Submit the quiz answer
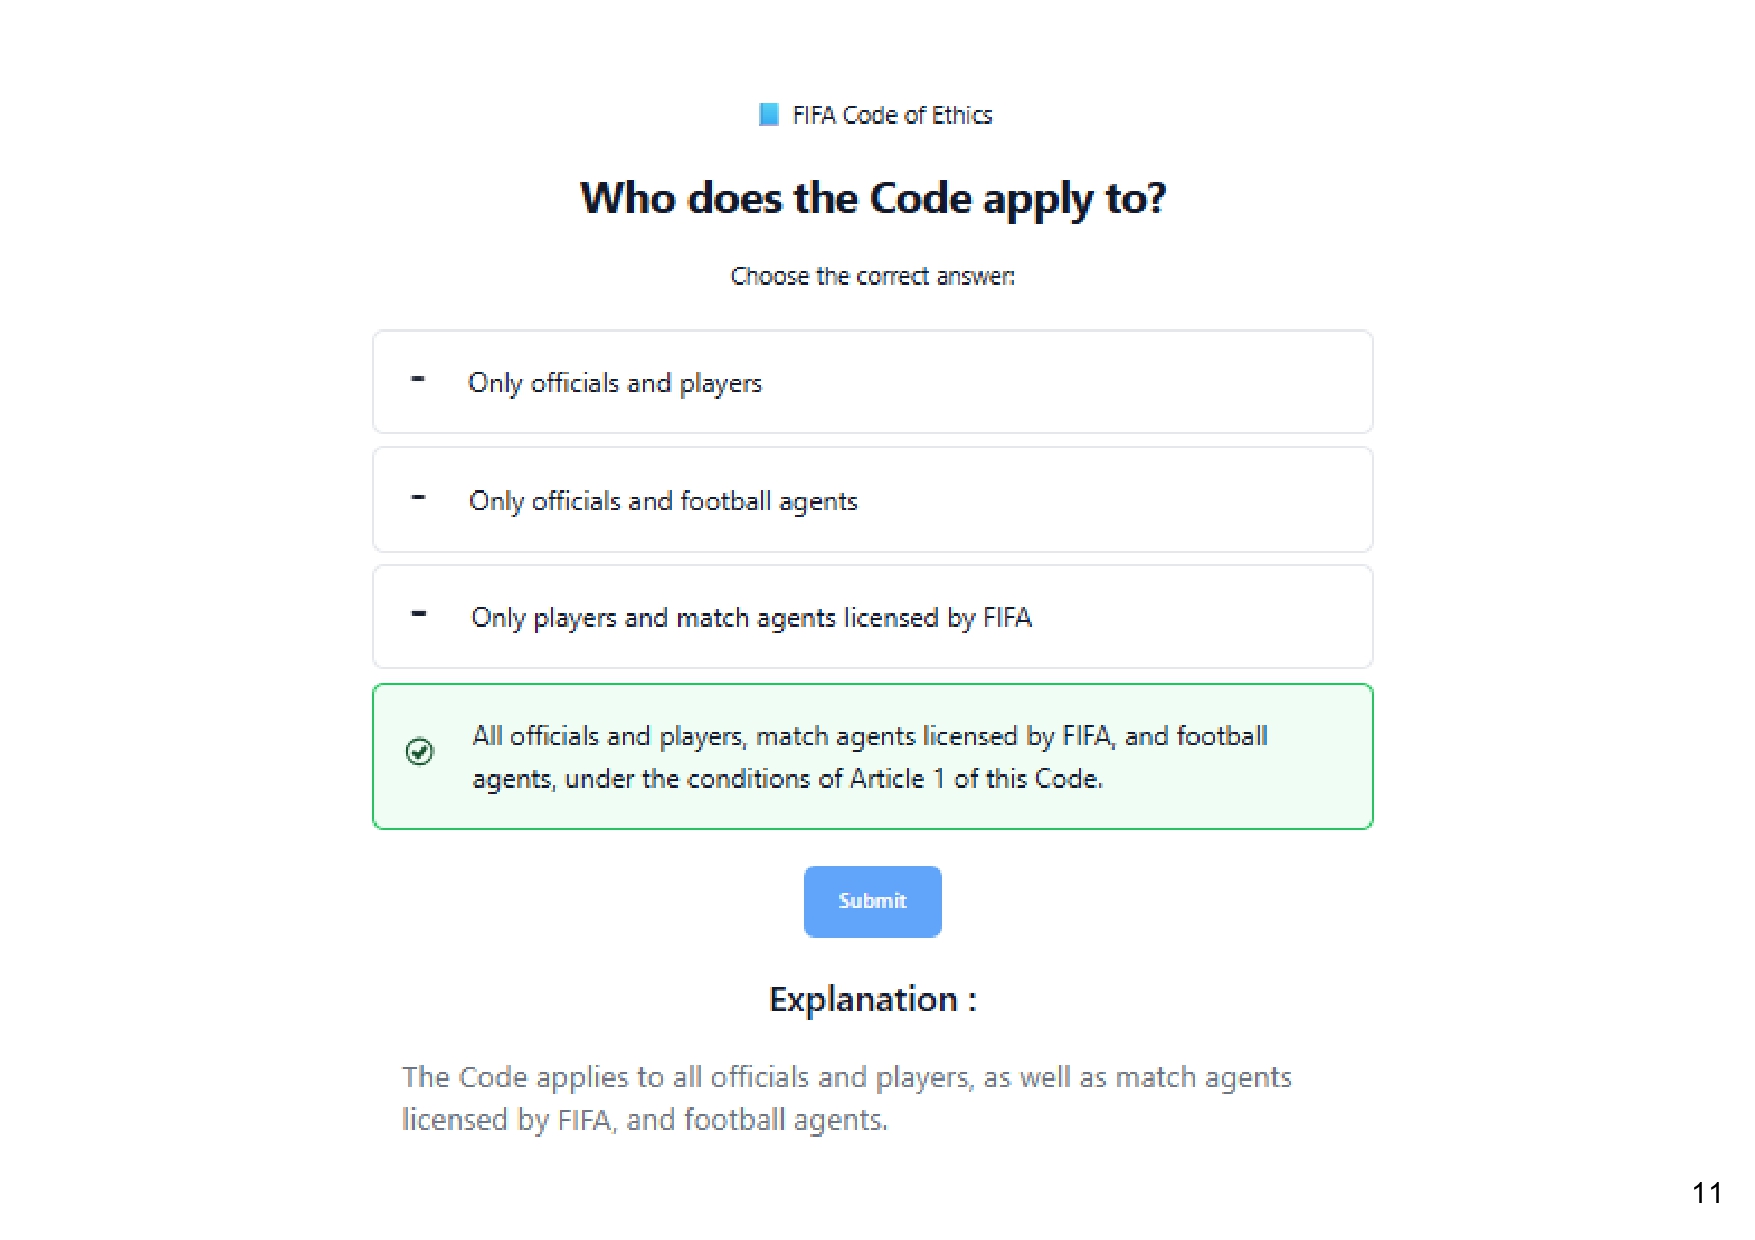This screenshot has width=1755, height=1240. pyautogui.click(x=872, y=901)
